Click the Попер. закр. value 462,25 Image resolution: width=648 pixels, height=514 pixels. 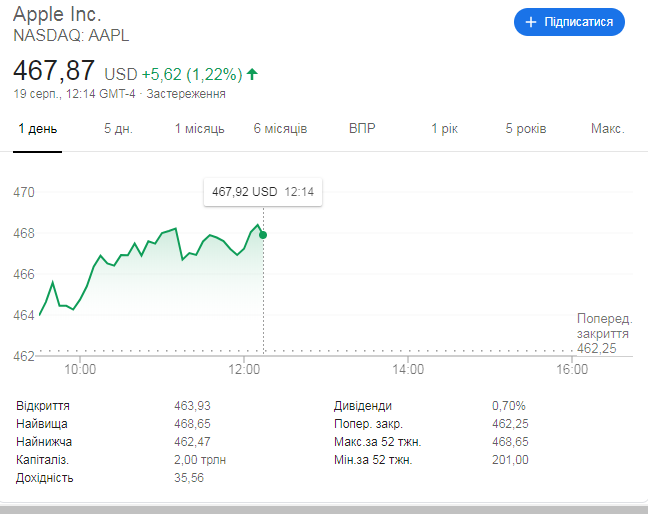coord(510,424)
